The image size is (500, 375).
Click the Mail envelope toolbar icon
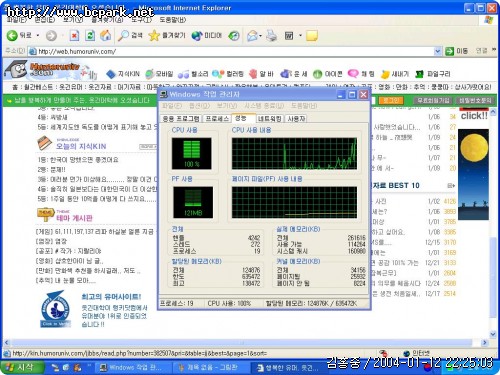click(252, 35)
